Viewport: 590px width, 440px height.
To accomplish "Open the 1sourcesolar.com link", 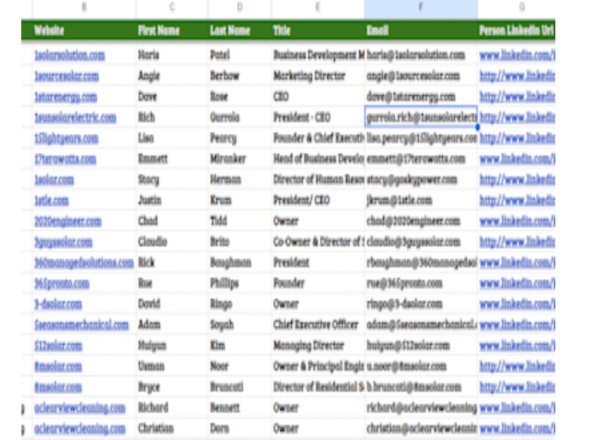I will 67,76.
